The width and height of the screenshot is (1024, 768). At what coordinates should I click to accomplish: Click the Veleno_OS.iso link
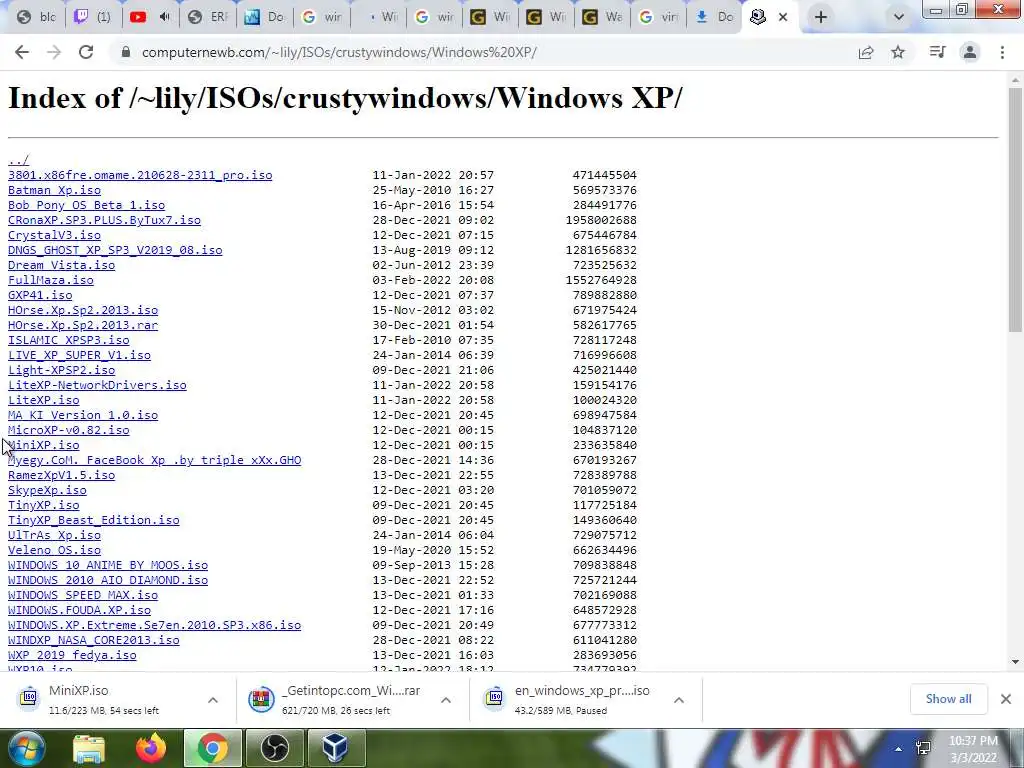54,550
